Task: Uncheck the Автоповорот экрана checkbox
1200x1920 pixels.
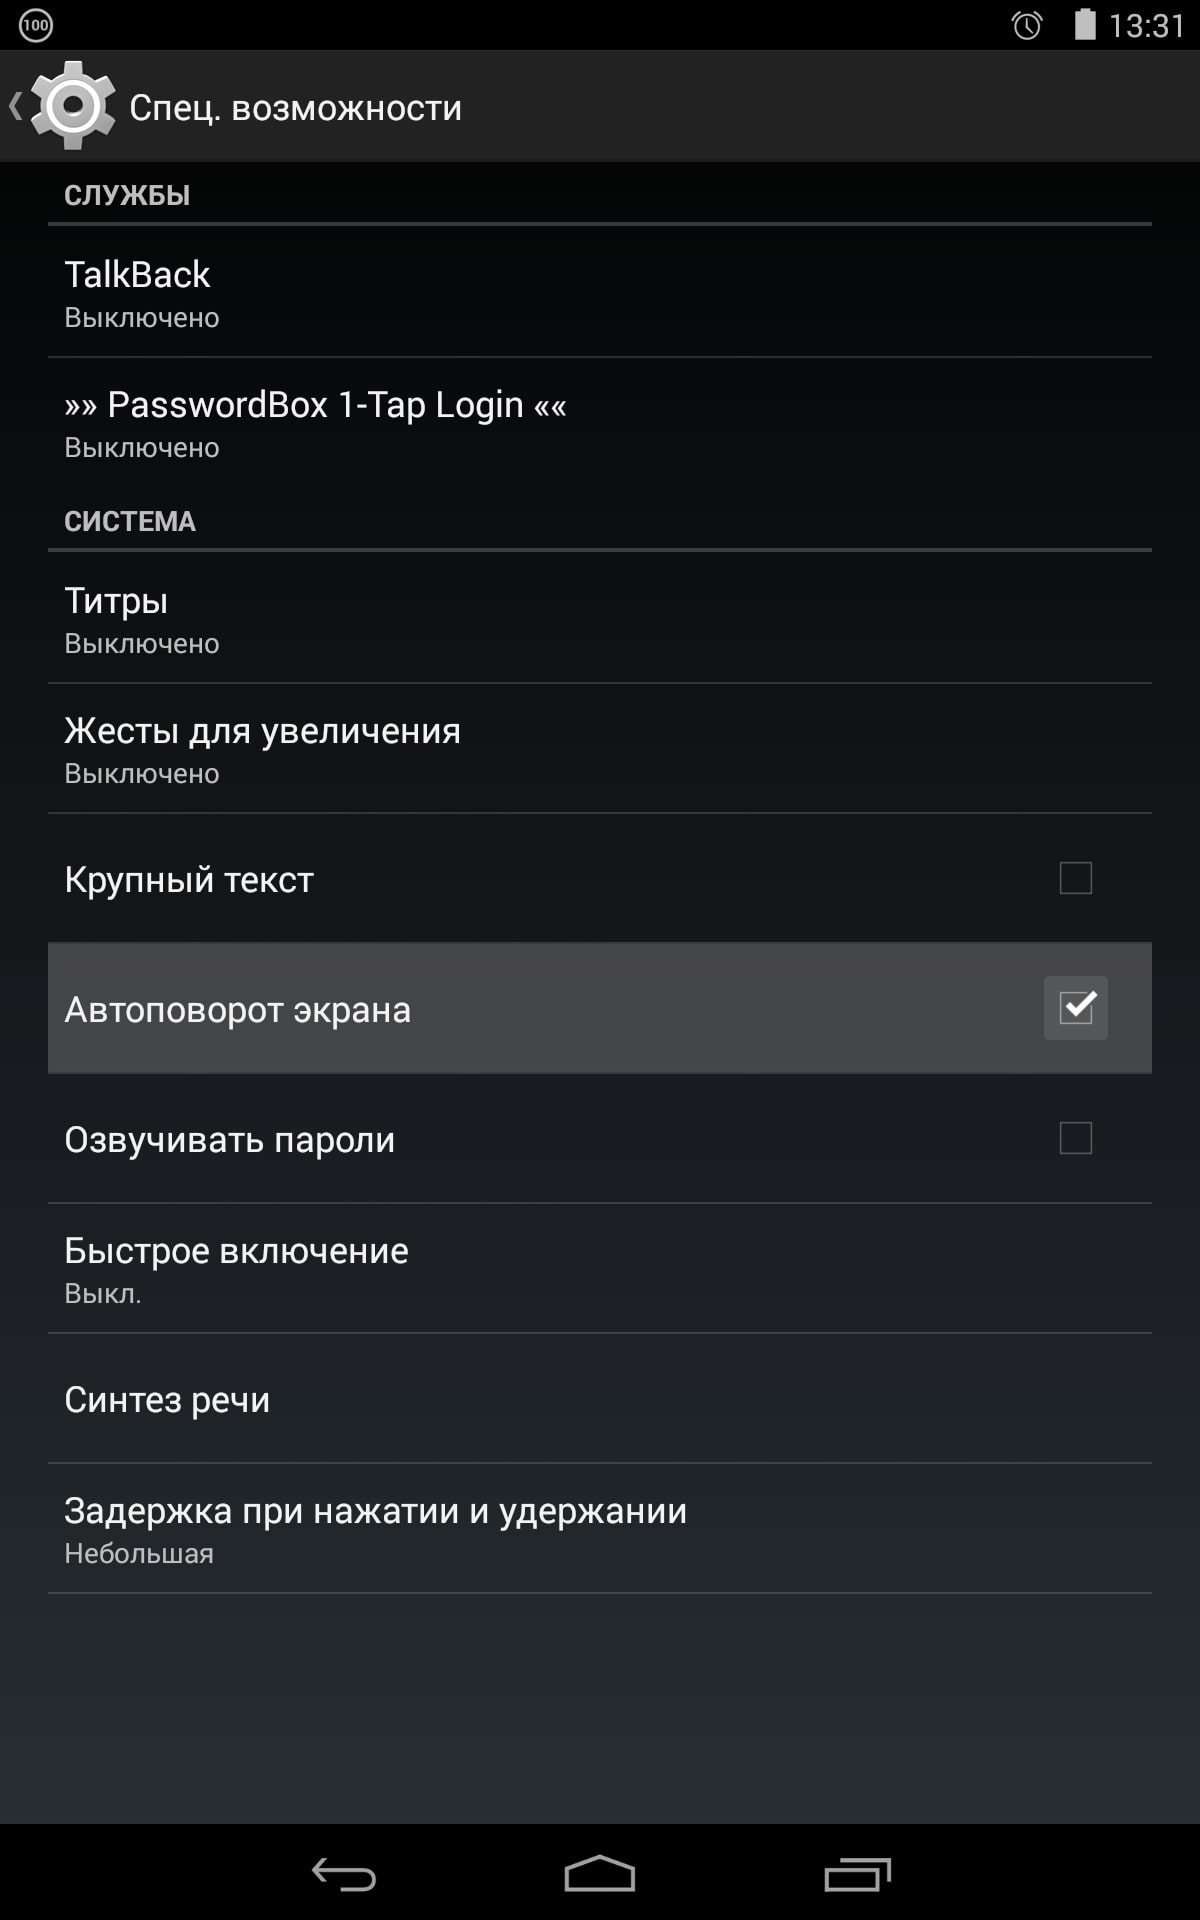Action: [x=1076, y=1008]
